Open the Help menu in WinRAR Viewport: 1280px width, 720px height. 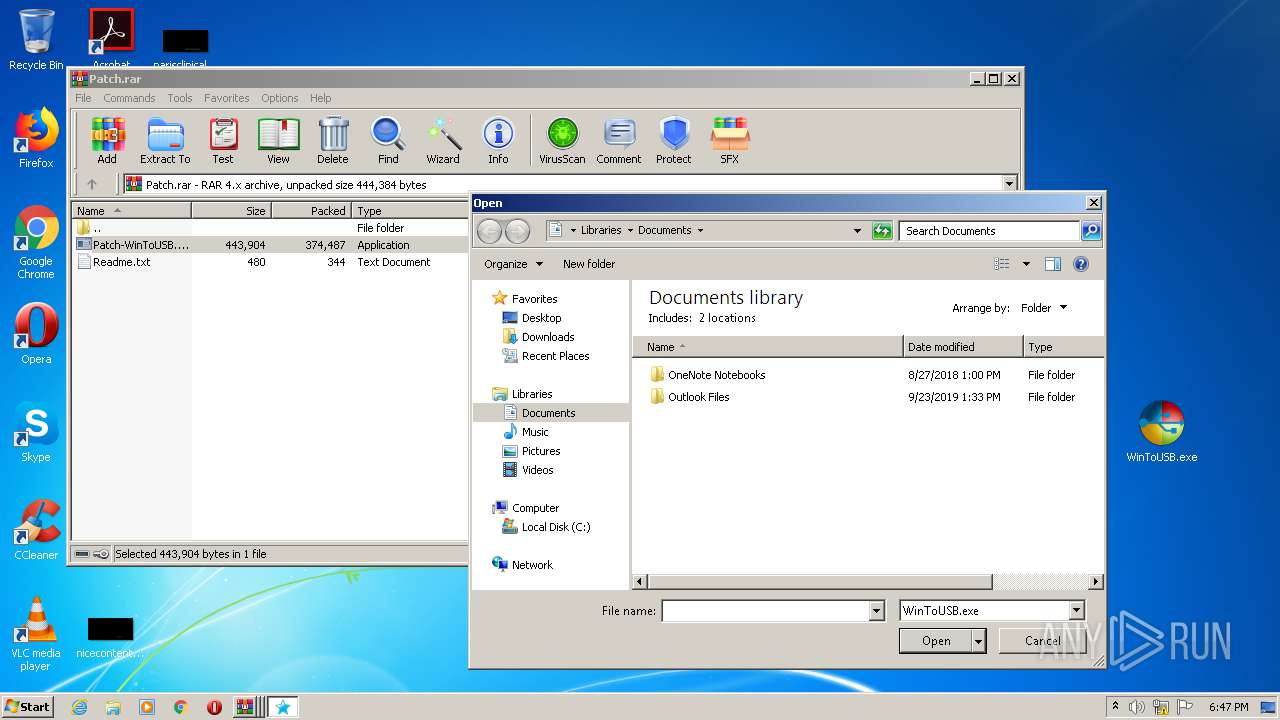coord(320,98)
